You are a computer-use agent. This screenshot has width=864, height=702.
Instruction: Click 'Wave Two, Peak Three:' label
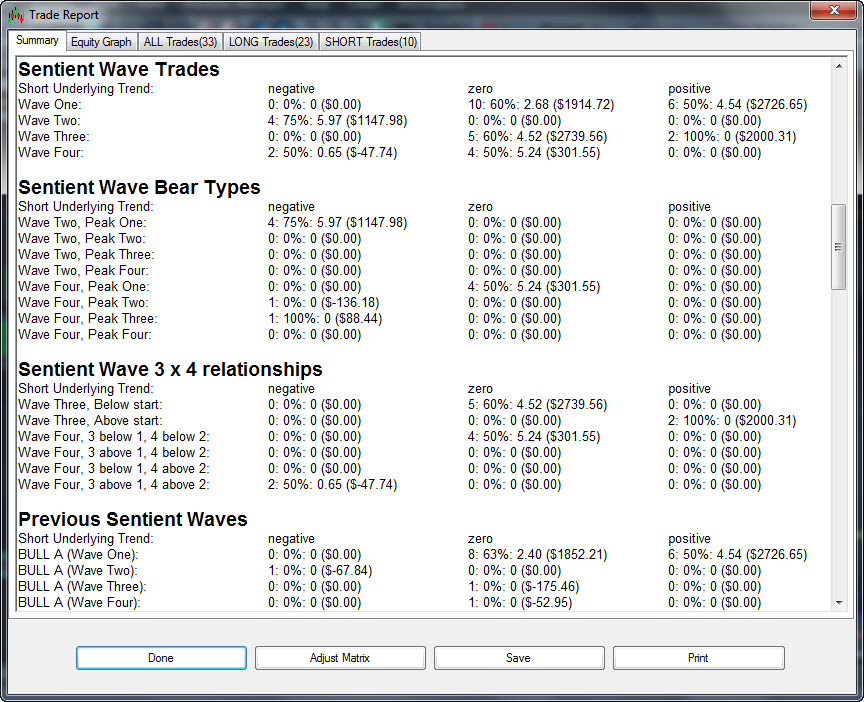[87, 255]
